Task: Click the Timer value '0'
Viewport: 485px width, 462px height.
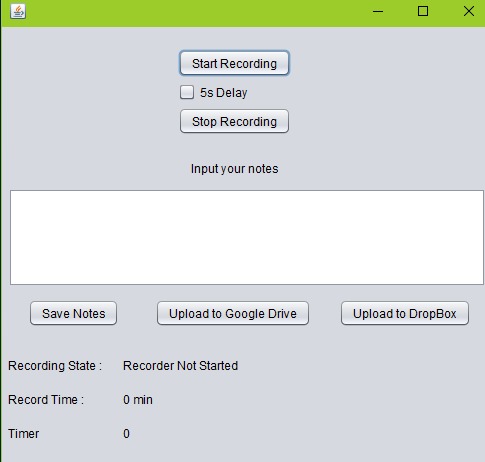Action: (x=126, y=434)
